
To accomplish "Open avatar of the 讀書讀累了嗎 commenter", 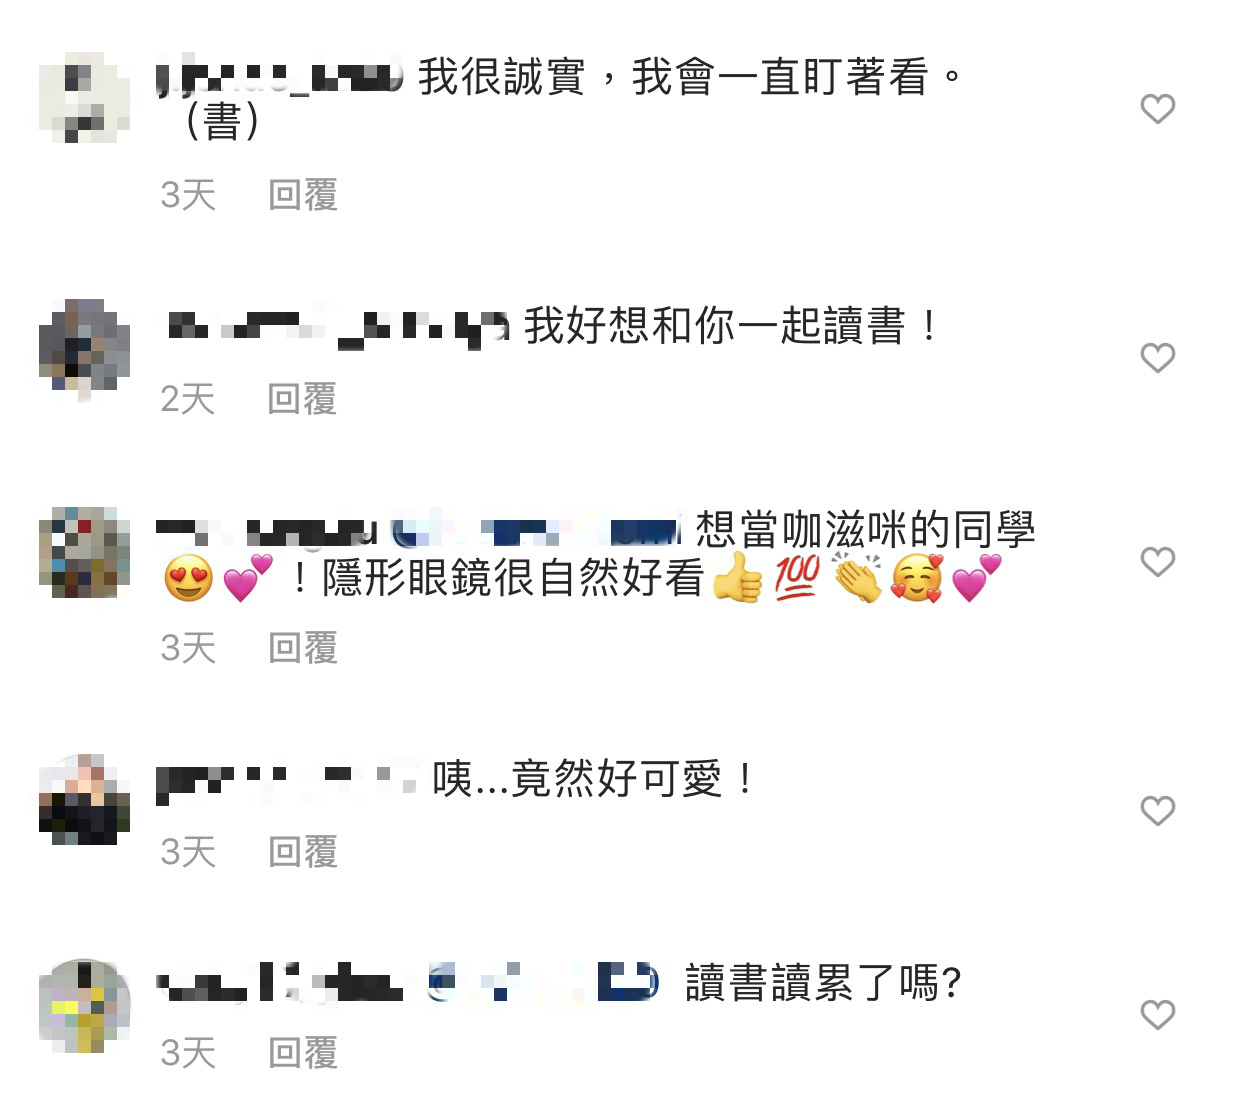I will (84, 1006).
